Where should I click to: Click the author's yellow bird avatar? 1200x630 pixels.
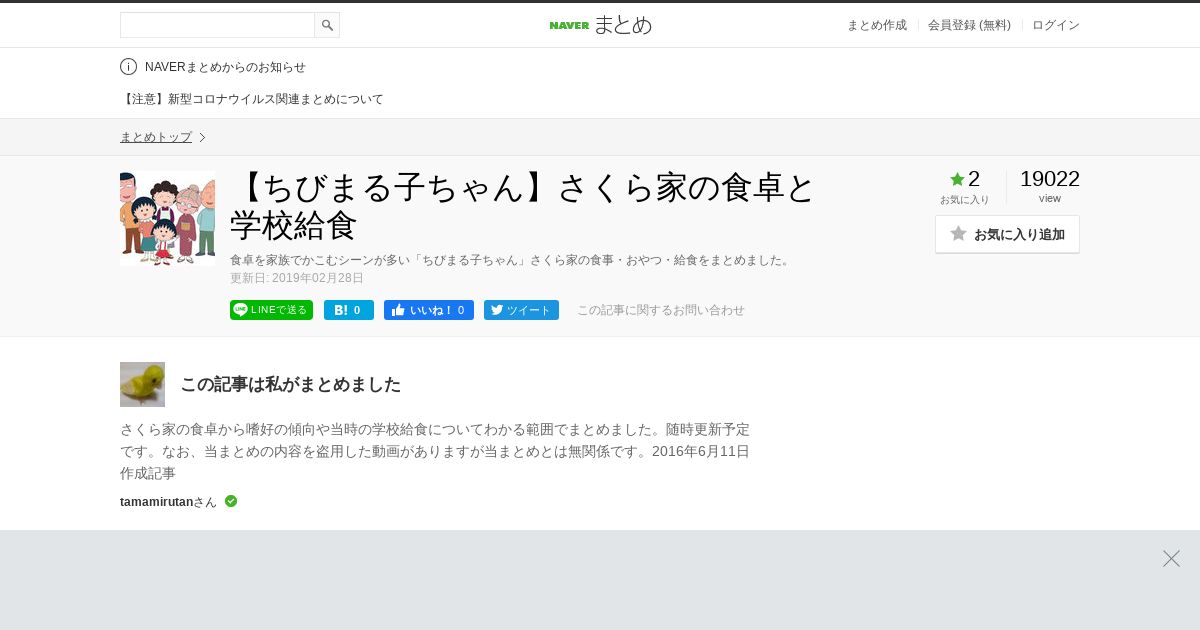(142, 384)
